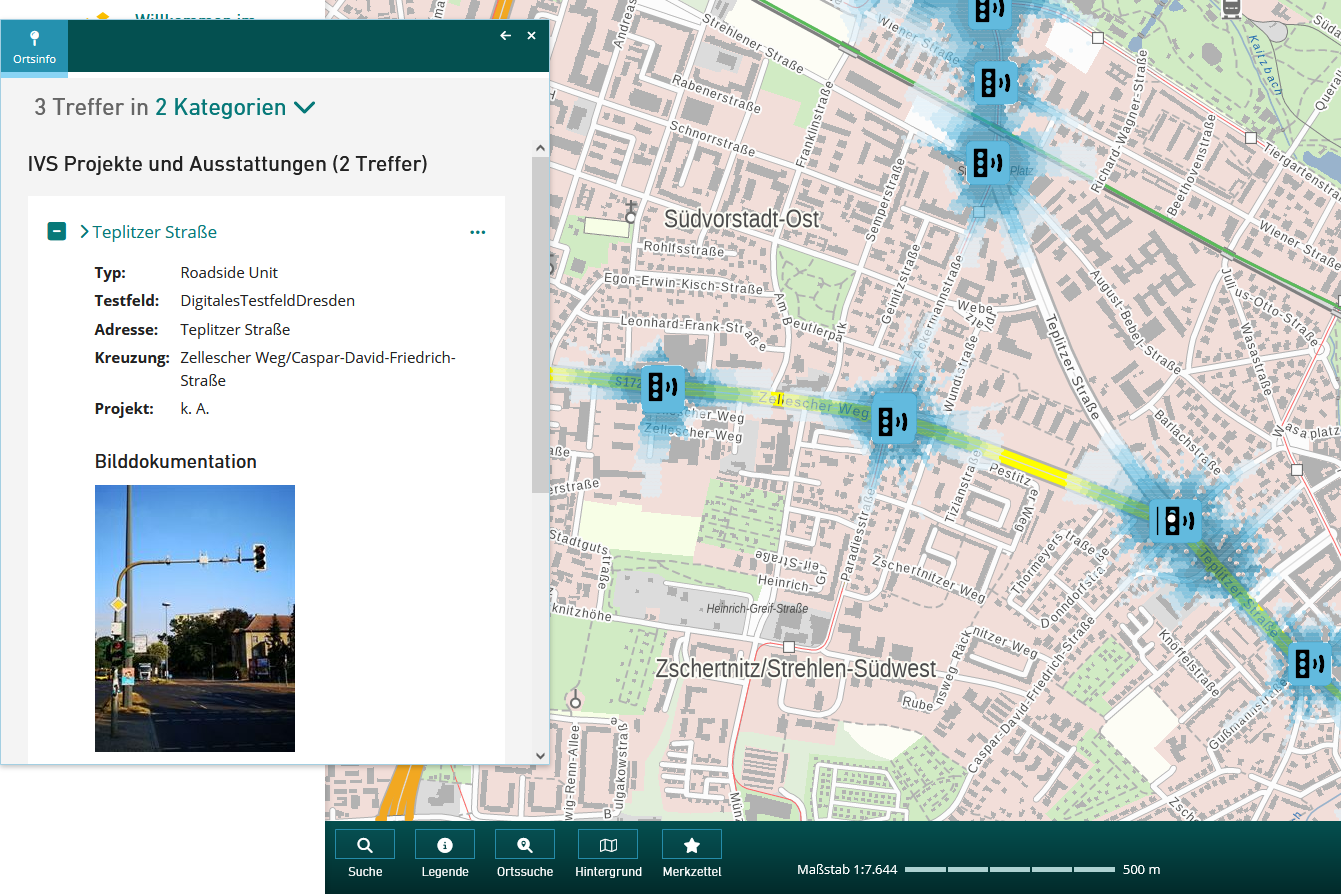The width and height of the screenshot is (1341, 894).
Task: Close the Ortsinfo panel
Action: coord(532,36)
